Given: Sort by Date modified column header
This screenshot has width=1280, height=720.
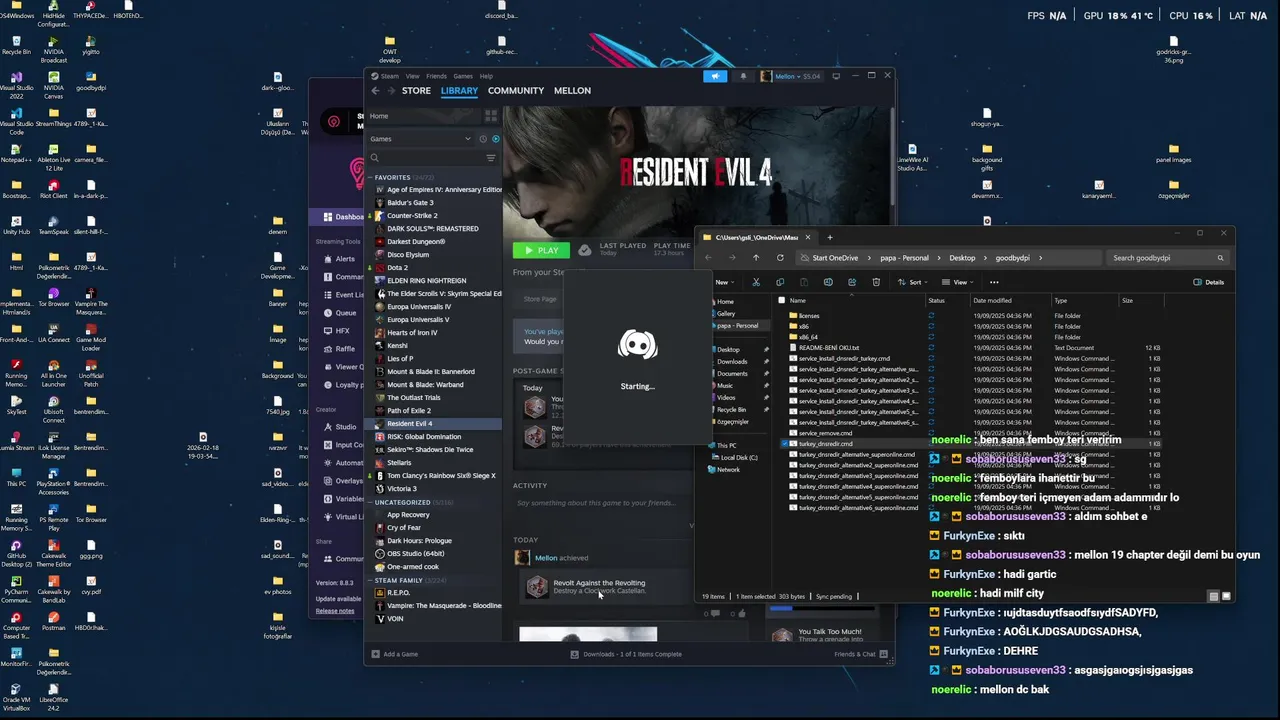Looking at the screenshot, I should coord(1010,300).
